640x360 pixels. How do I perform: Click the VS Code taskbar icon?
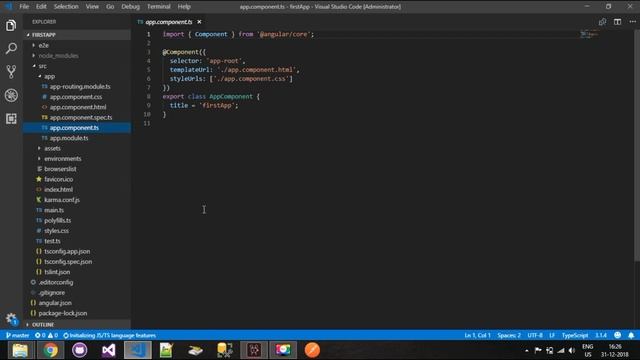pyautogui.click(x=138, y=350)
